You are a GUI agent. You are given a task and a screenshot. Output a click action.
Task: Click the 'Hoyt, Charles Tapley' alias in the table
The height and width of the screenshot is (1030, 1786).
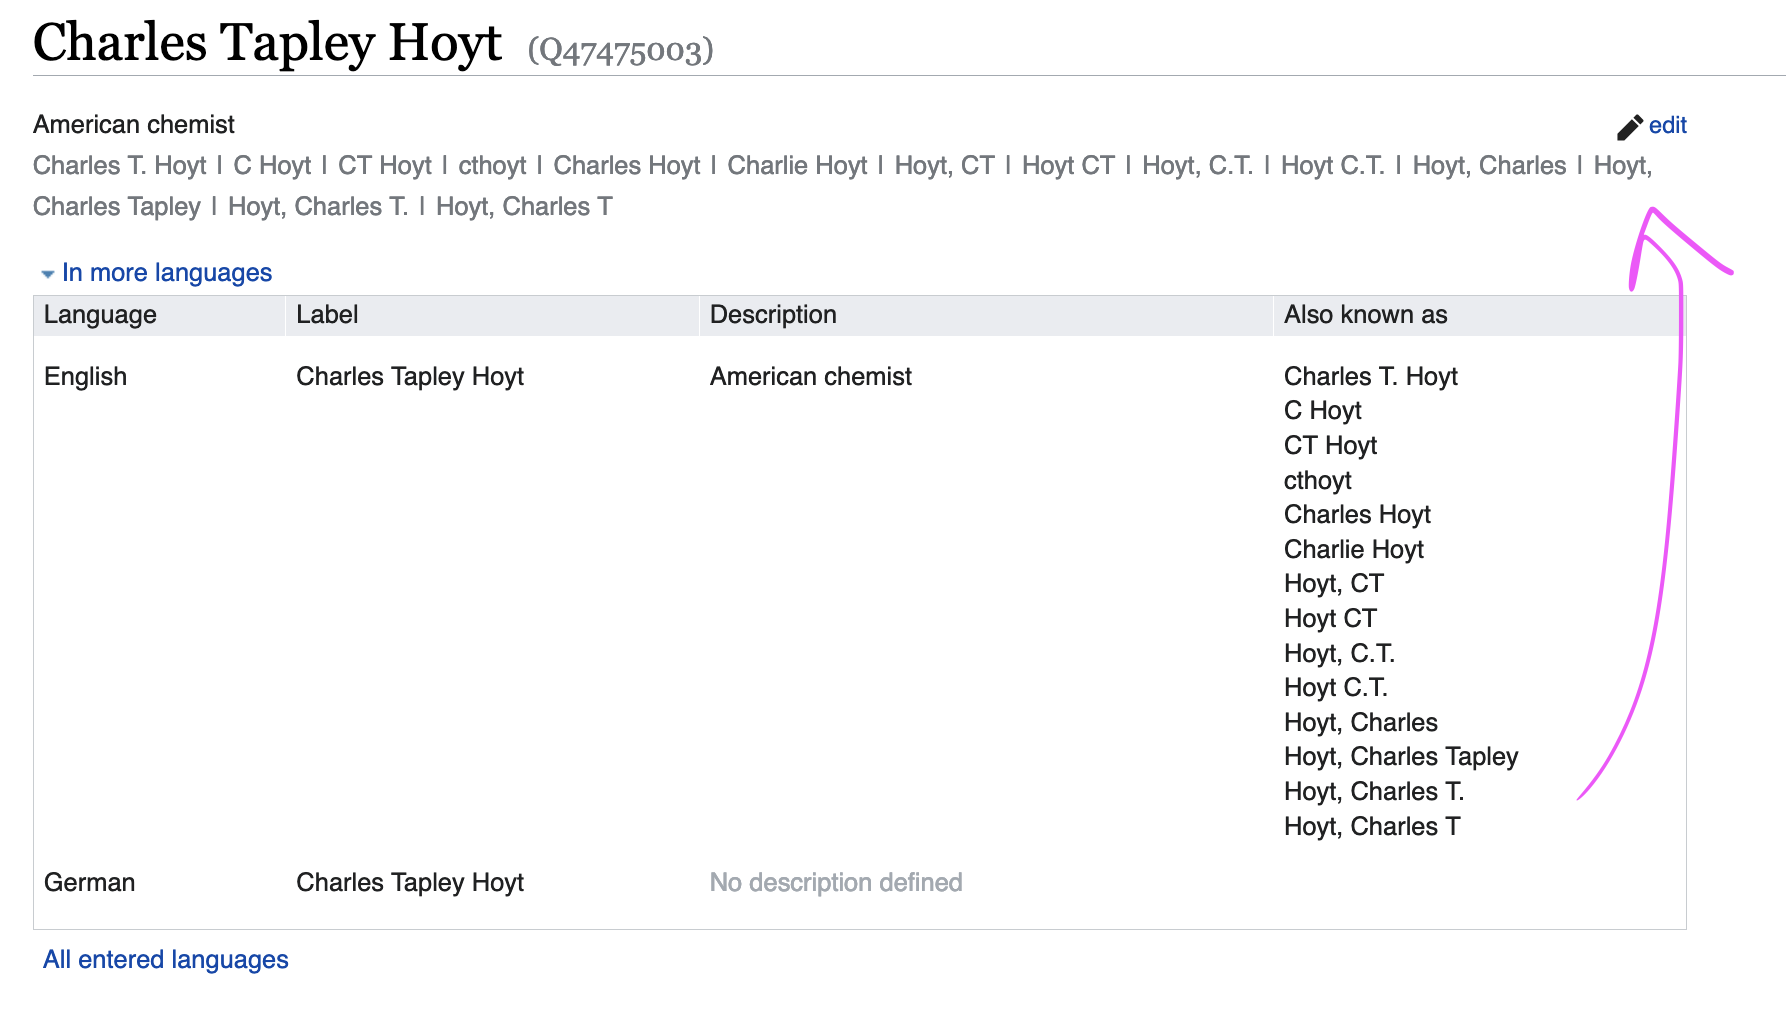(1401, 756)
